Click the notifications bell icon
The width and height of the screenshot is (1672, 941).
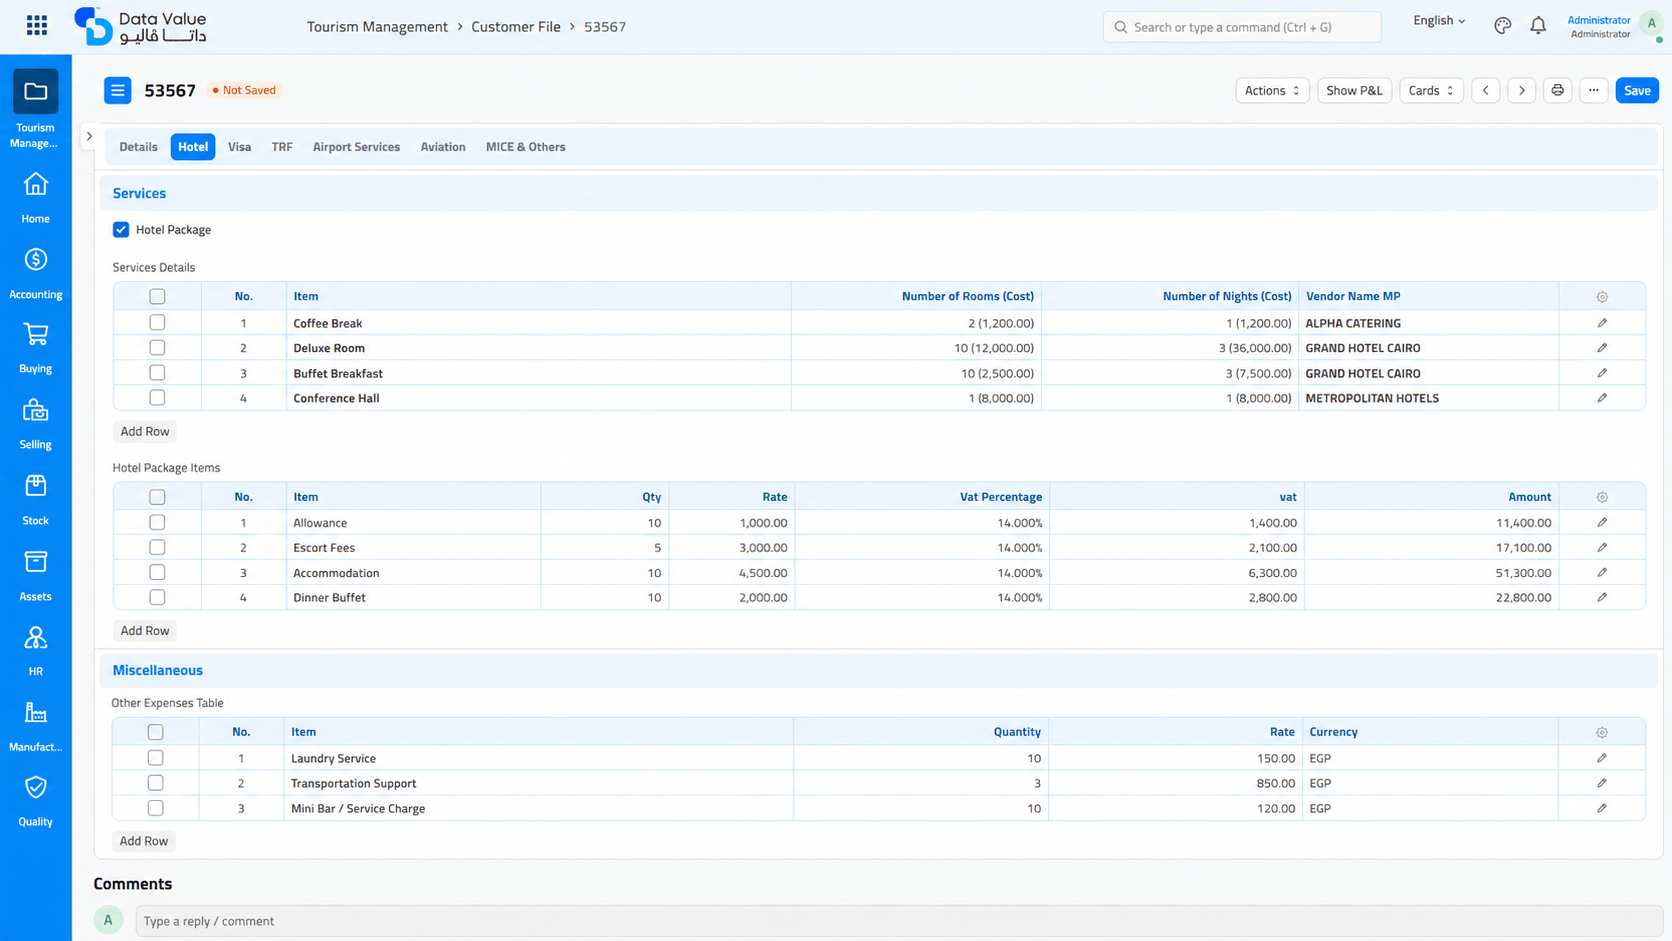[1538, 26]
